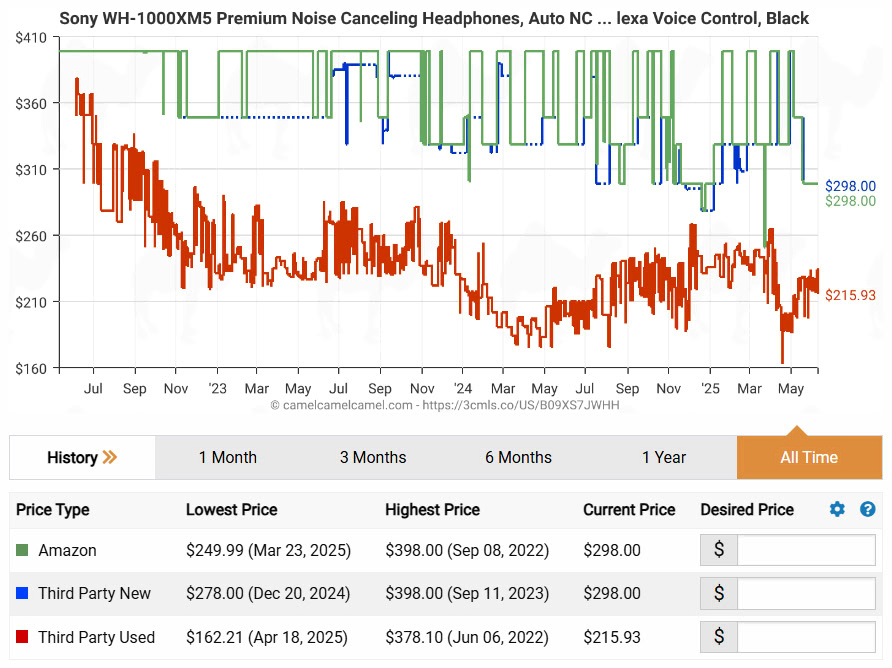Switch to the 1 Month tab
Image resolution: width=892 pixels, height=668 pixels.
tap(227, 458)
